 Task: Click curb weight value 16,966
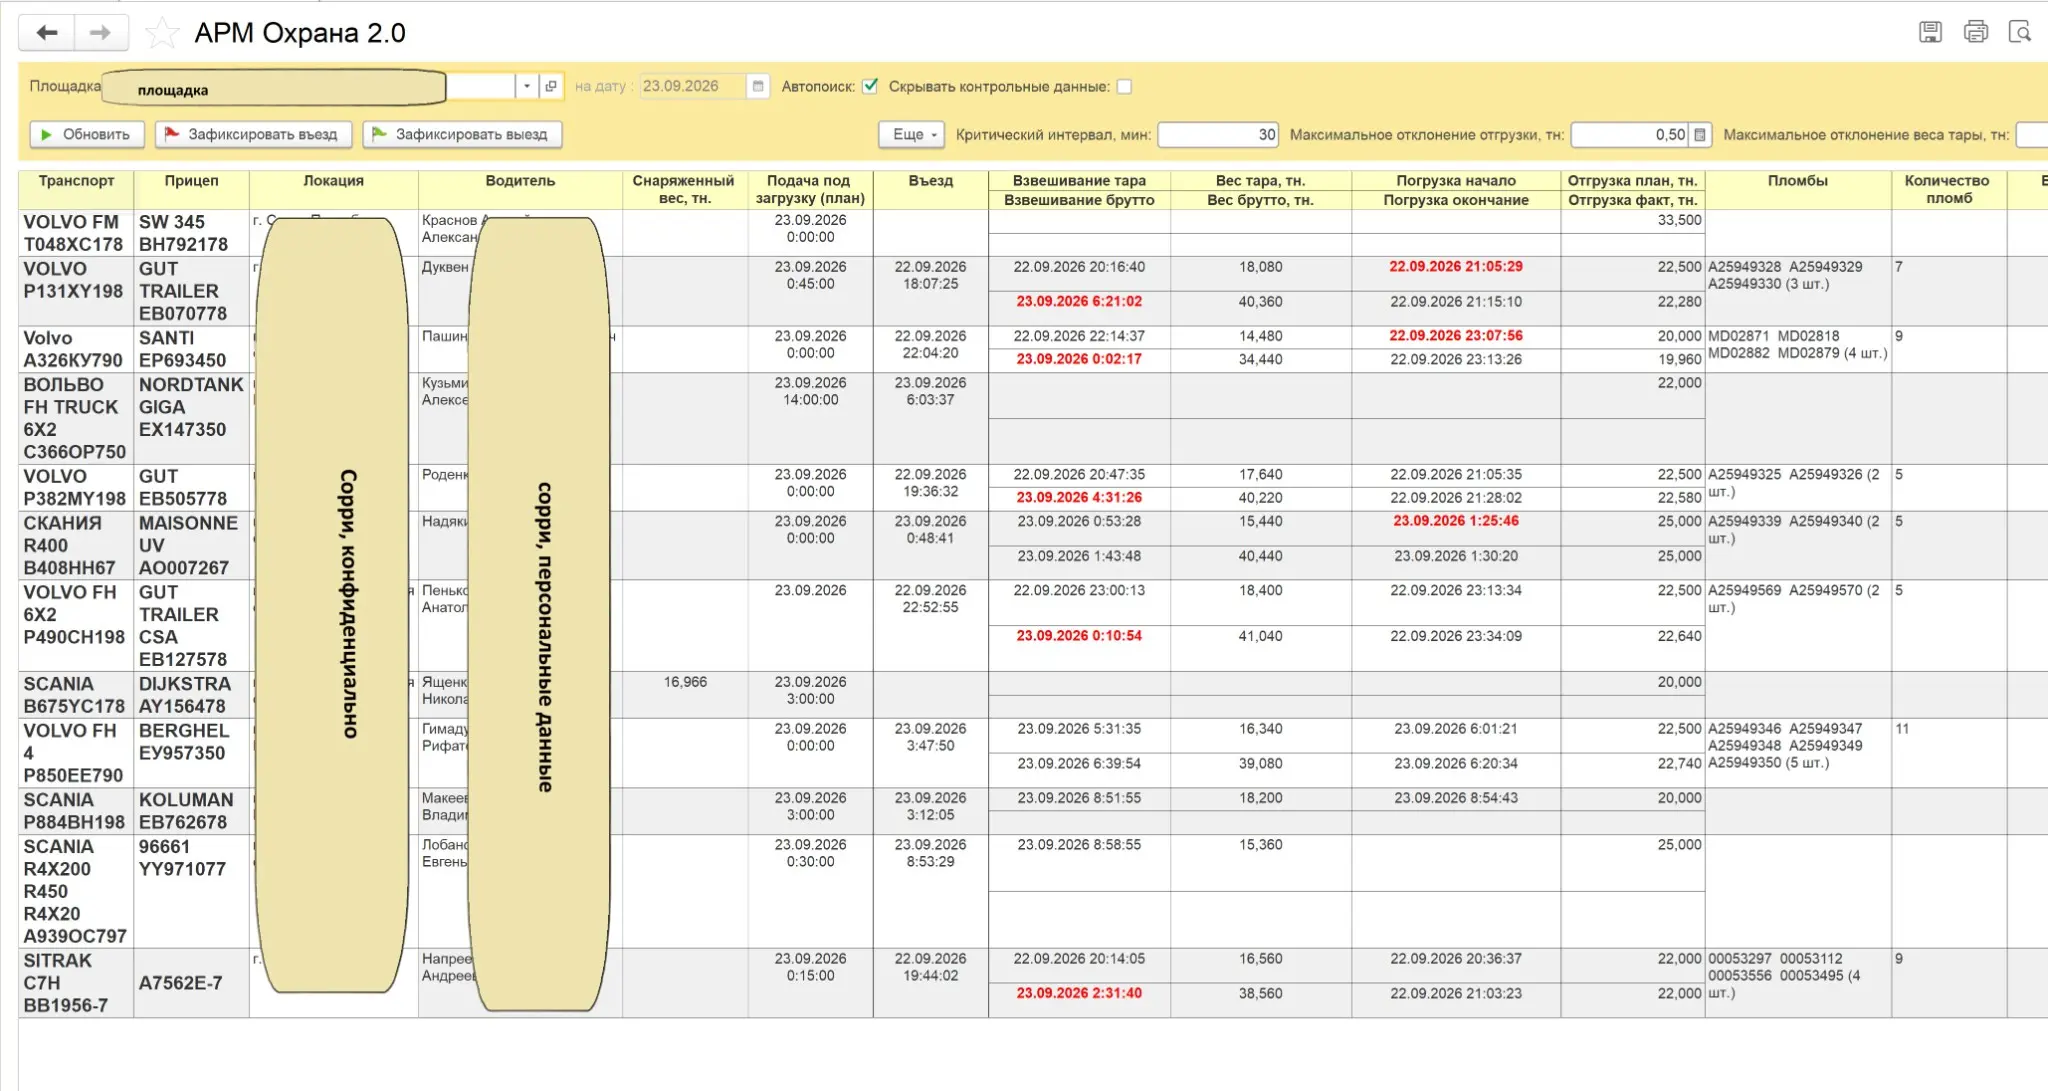coord(685,682)
